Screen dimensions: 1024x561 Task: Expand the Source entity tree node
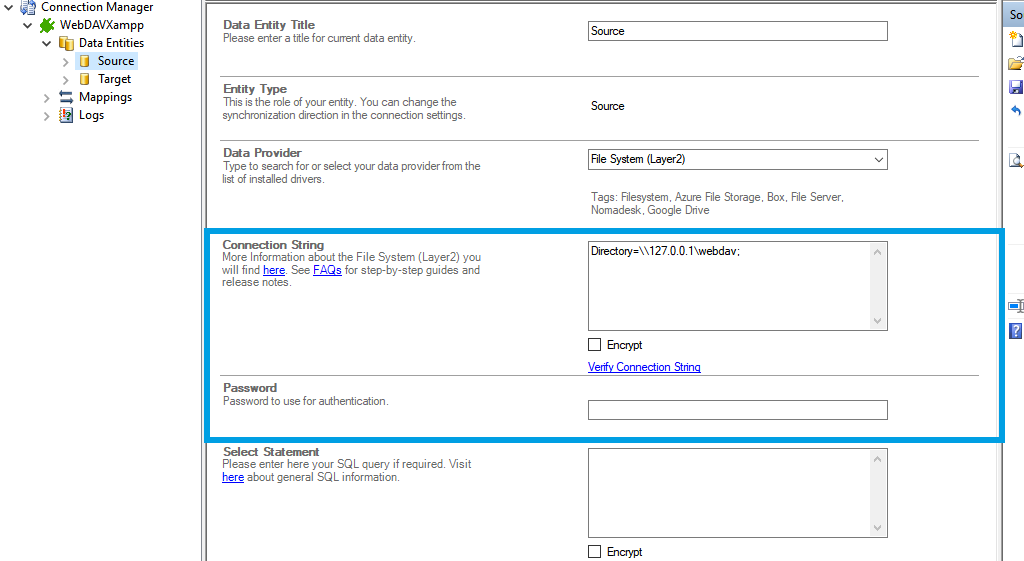coord(66,61)
